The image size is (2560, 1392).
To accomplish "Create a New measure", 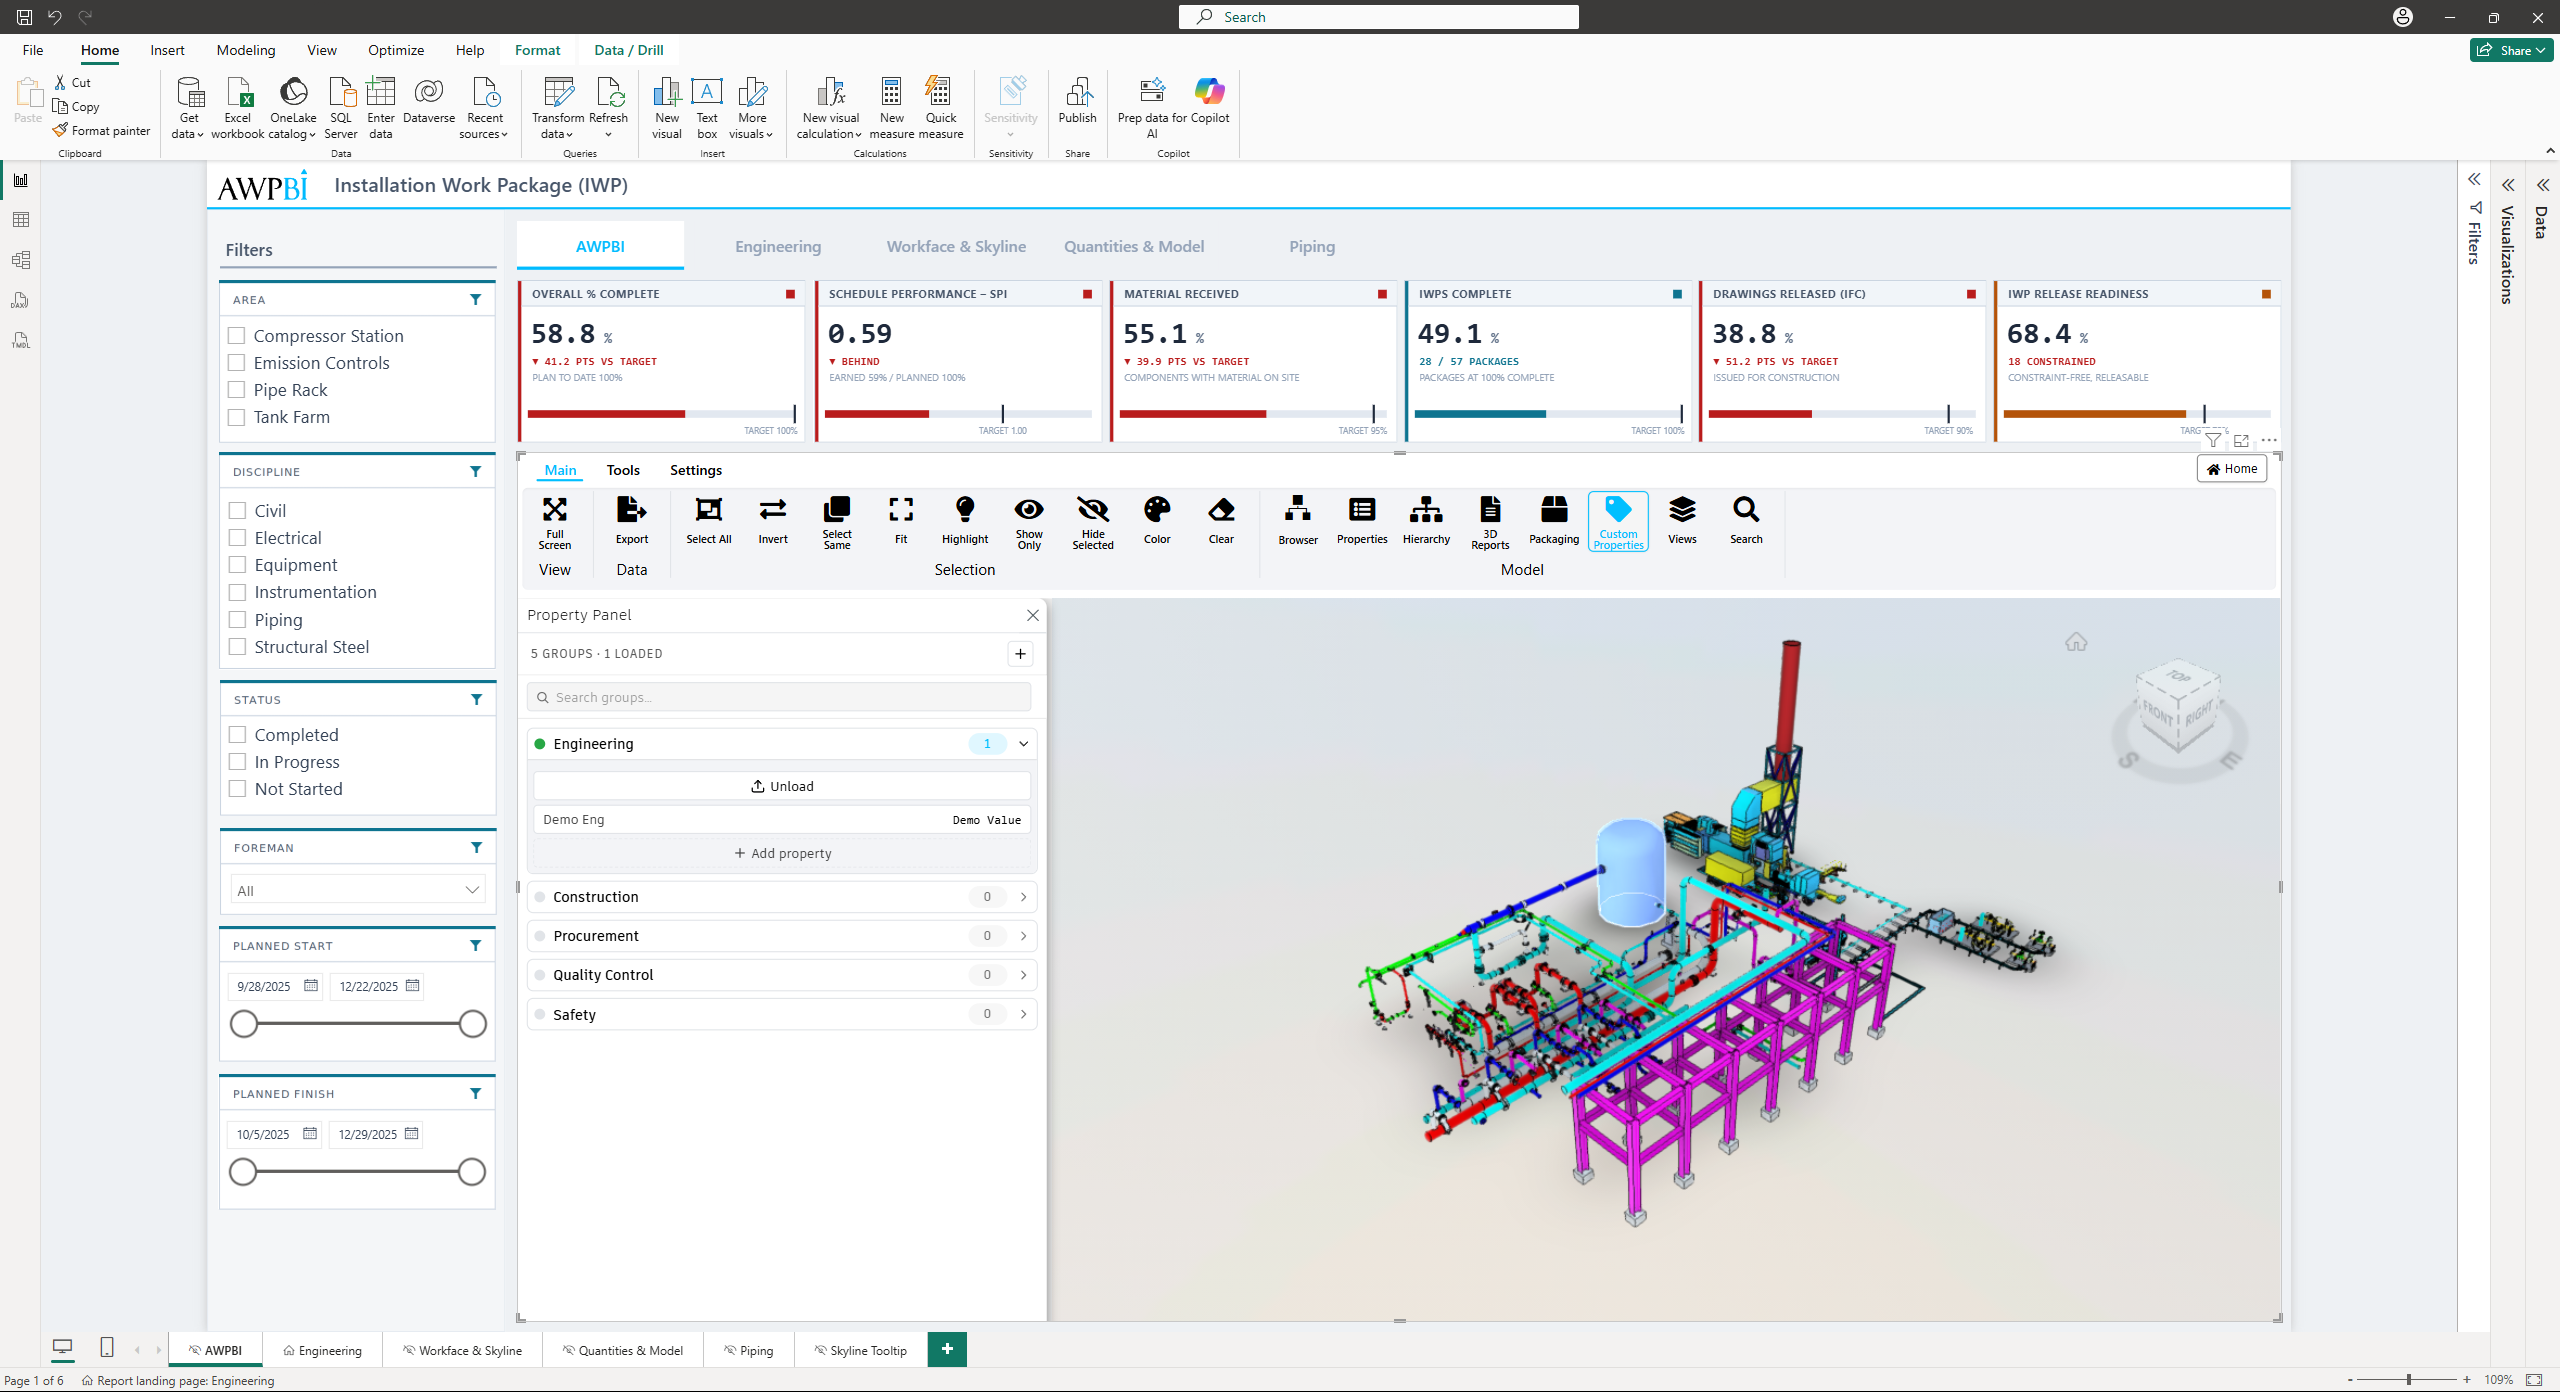I will point(891,108).
